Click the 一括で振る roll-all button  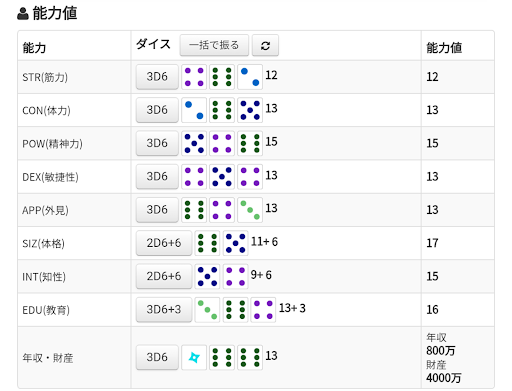(214, 45)
